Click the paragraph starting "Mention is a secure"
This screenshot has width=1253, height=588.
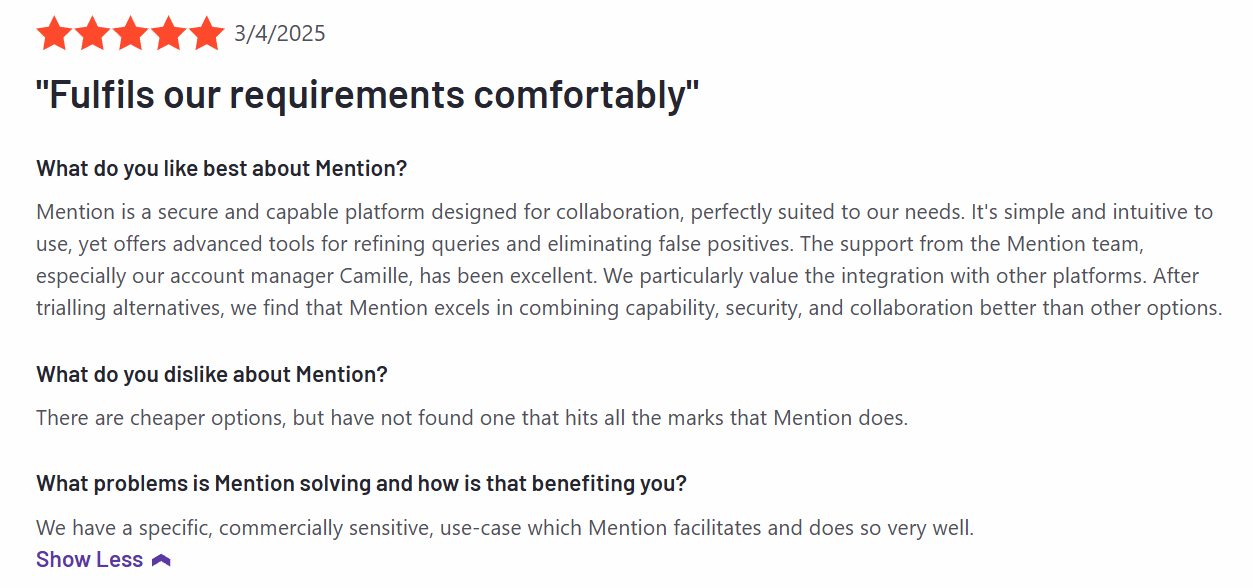pyautogui.click(x=629, y=260)
